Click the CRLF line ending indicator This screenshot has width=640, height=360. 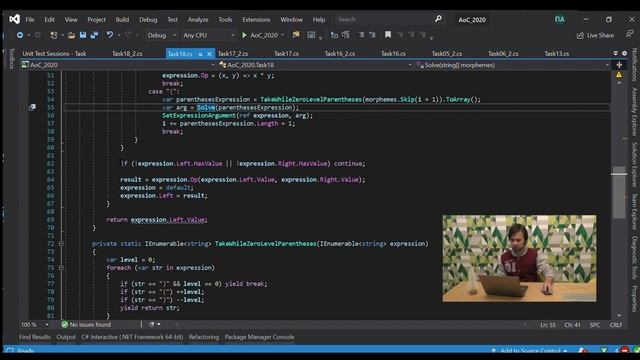616,325
